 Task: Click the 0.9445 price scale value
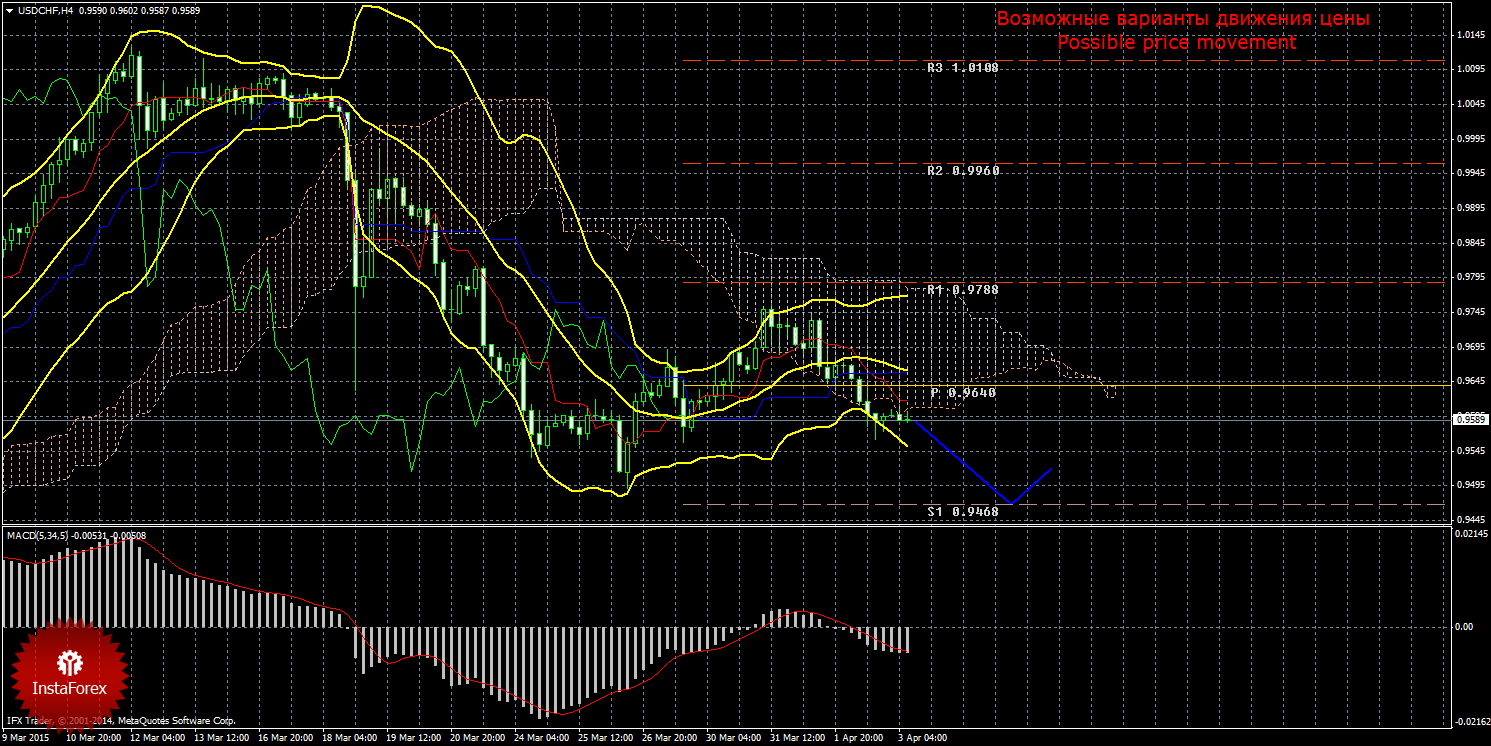point(1469,520)
